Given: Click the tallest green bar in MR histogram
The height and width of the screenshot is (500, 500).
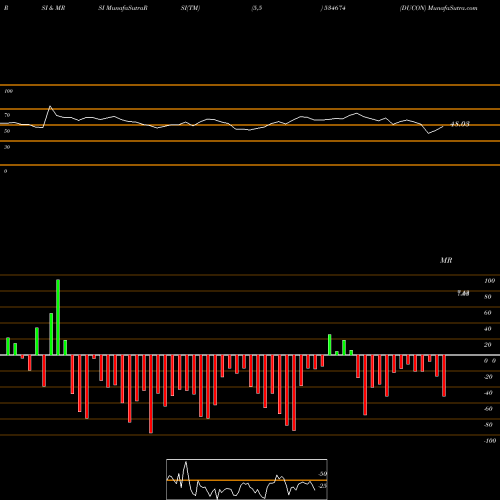Looking at the screenshot, I should pyautogui.click(x=58, y=317).
